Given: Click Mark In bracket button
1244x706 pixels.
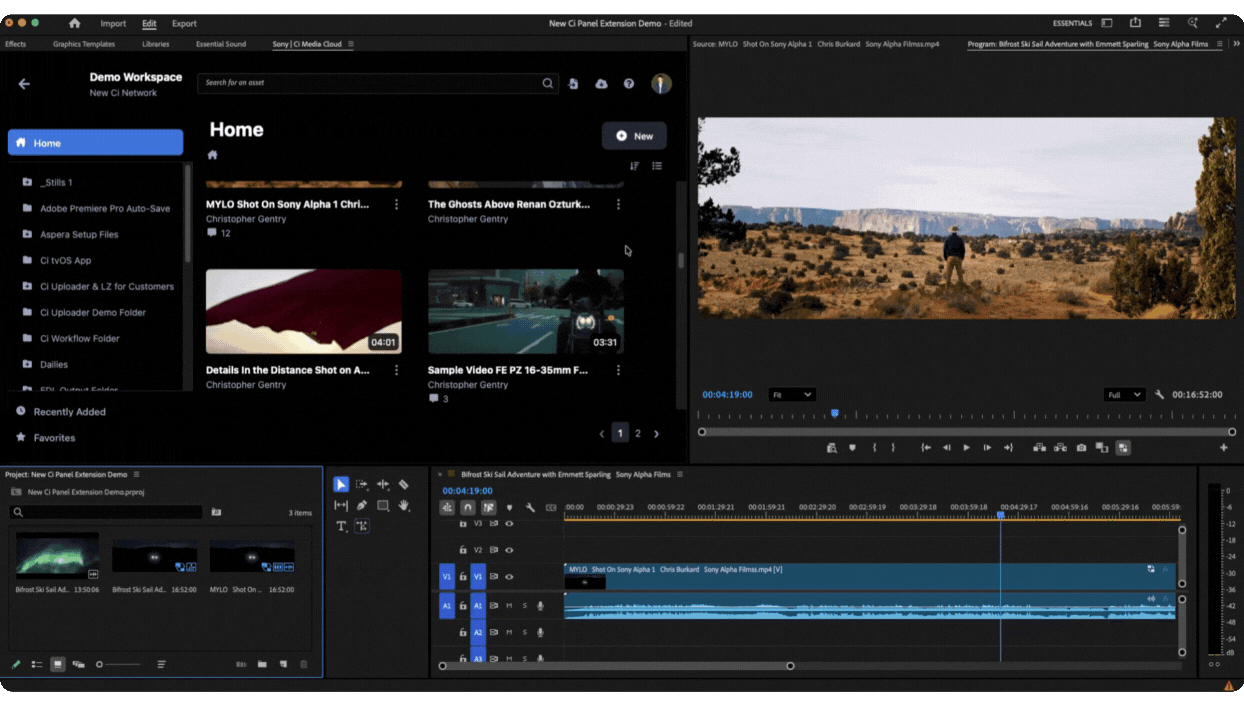Looking at the screenshot, I should click(x=874, y=448).
